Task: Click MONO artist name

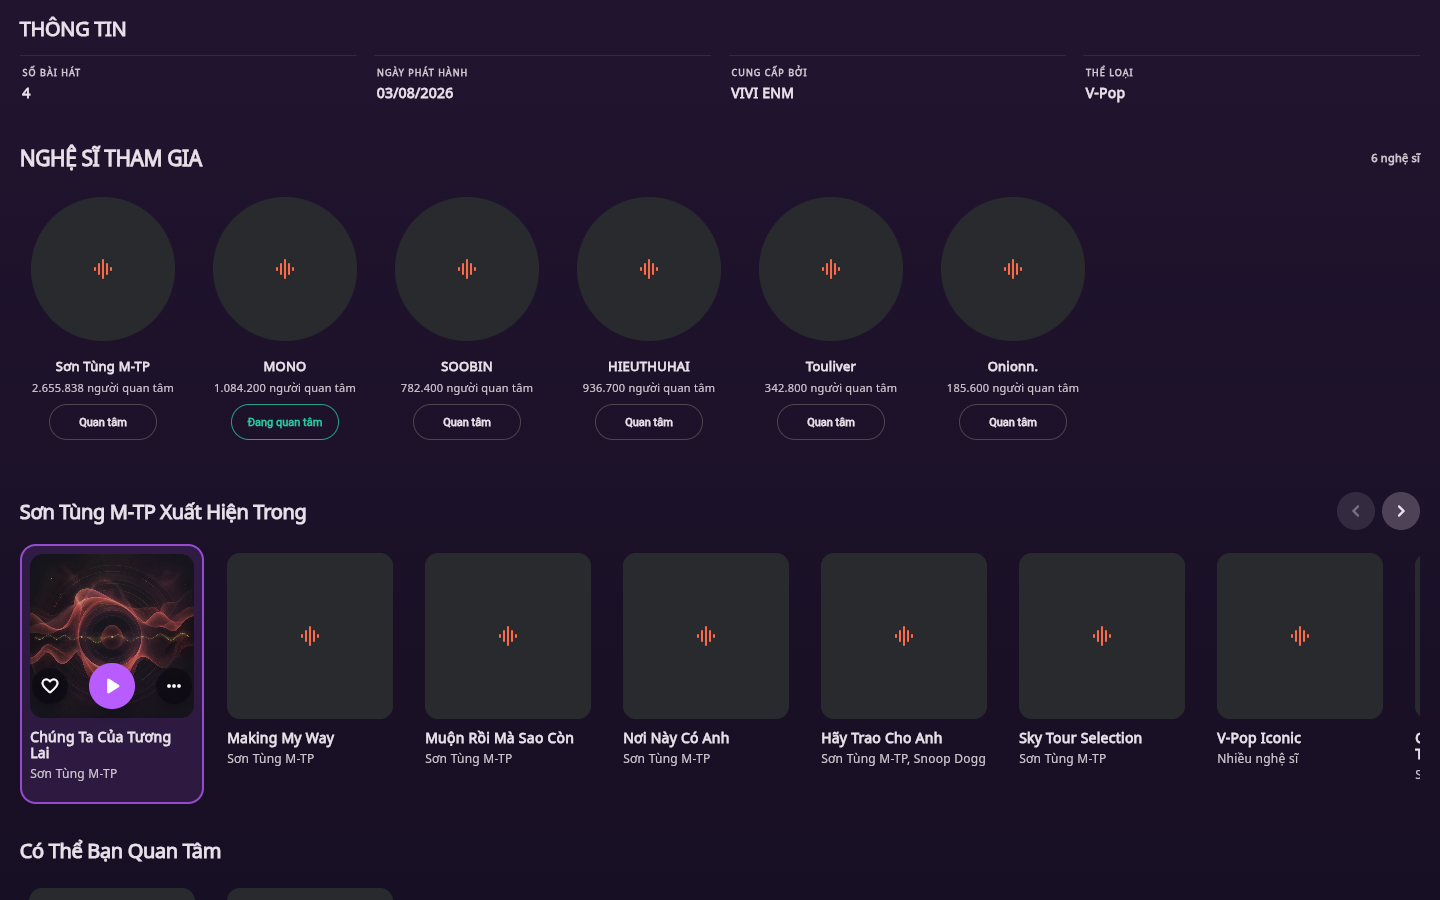Action: point(285,367)
